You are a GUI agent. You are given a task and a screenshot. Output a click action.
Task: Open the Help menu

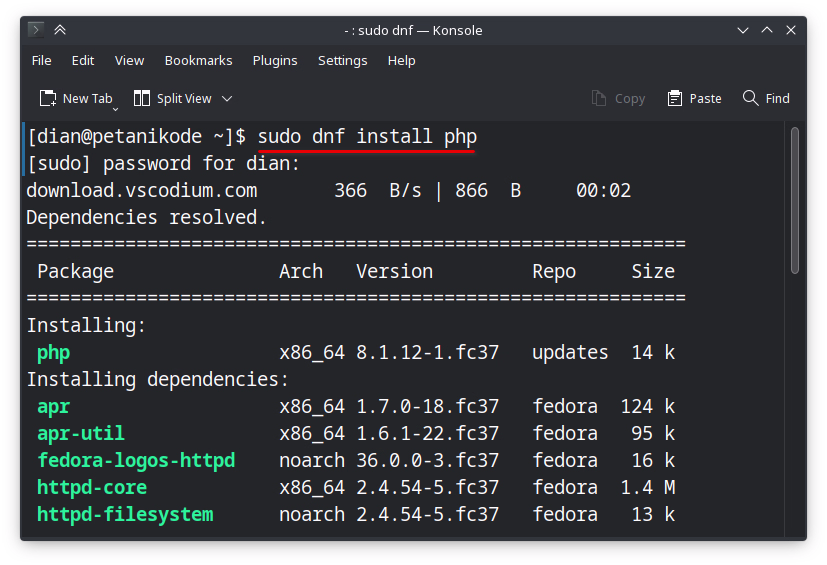coord(401,61)
